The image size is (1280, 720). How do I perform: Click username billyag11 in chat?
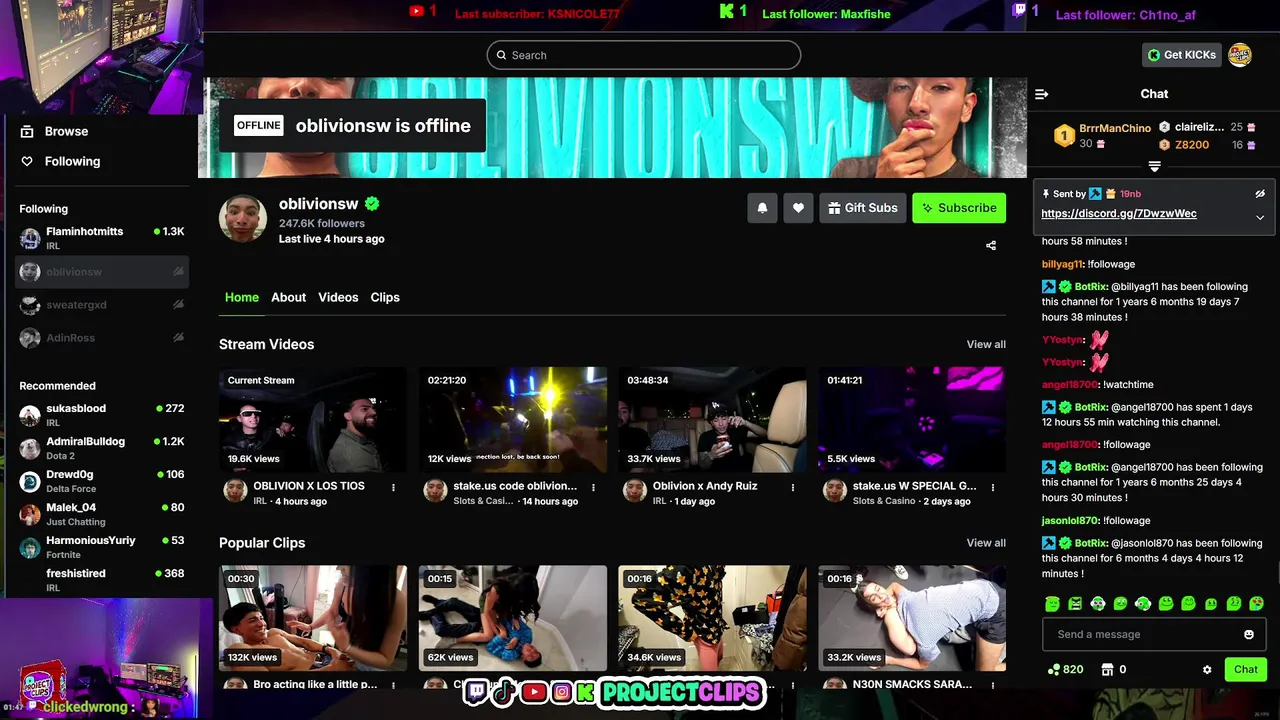1062,264
